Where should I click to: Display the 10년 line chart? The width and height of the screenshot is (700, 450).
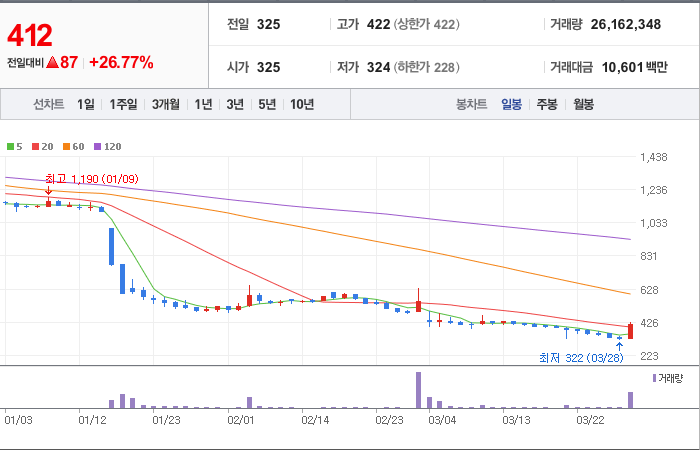pyautogui.click(x=302, y=104)
